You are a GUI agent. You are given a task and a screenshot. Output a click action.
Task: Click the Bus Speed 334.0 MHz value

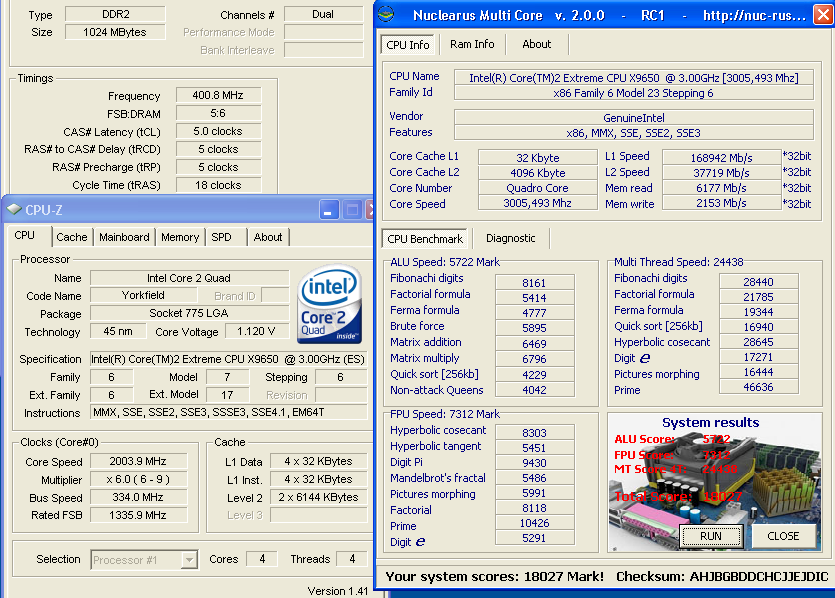tap(138, 497)
